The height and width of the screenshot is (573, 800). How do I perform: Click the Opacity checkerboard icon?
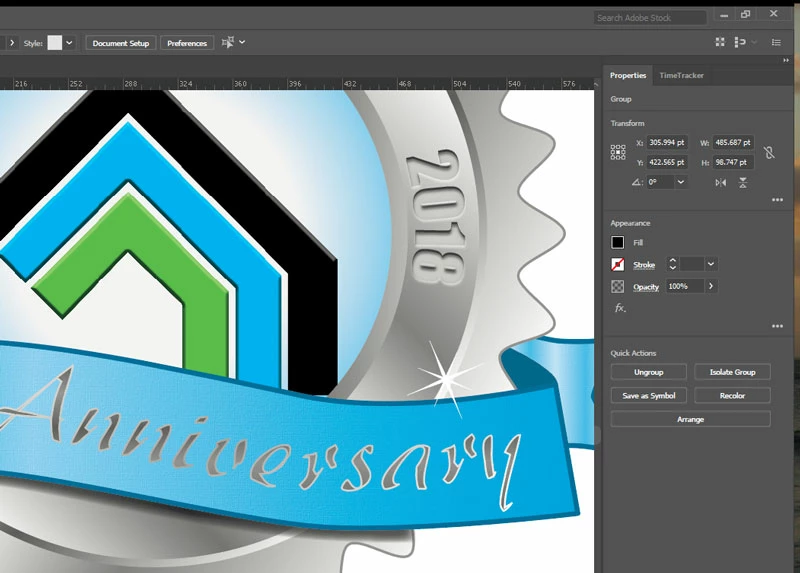(x=617, y=287)
